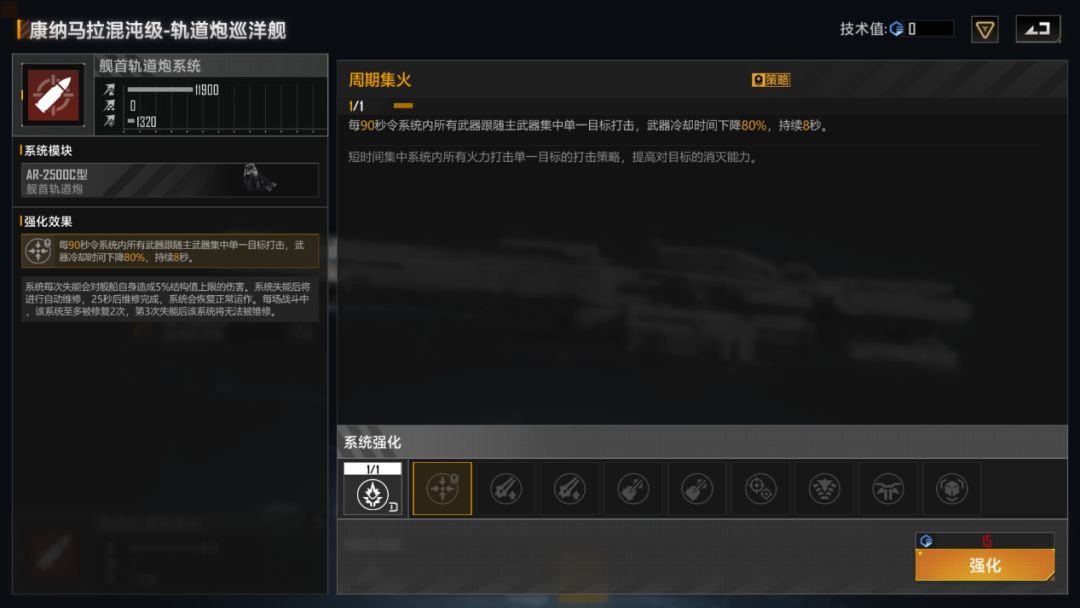Click the return arrow button at top right
This screenshot has height=608, width=1080.
click(1038, 30)
